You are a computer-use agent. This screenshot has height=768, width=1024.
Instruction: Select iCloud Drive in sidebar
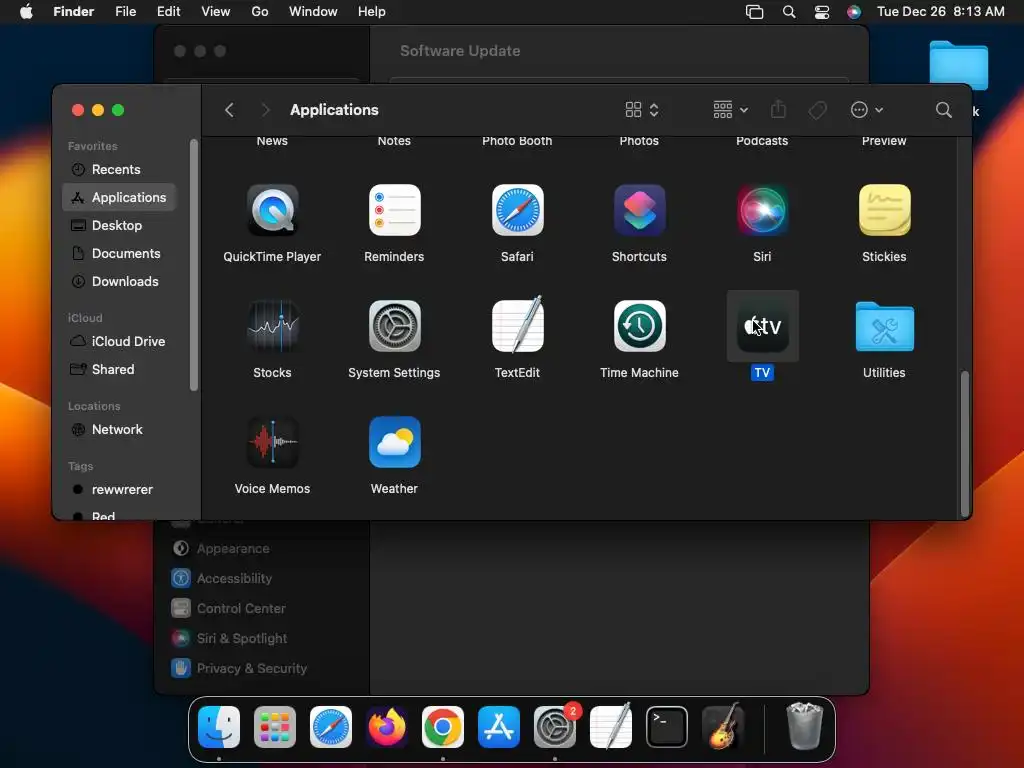tap(120, 342)
